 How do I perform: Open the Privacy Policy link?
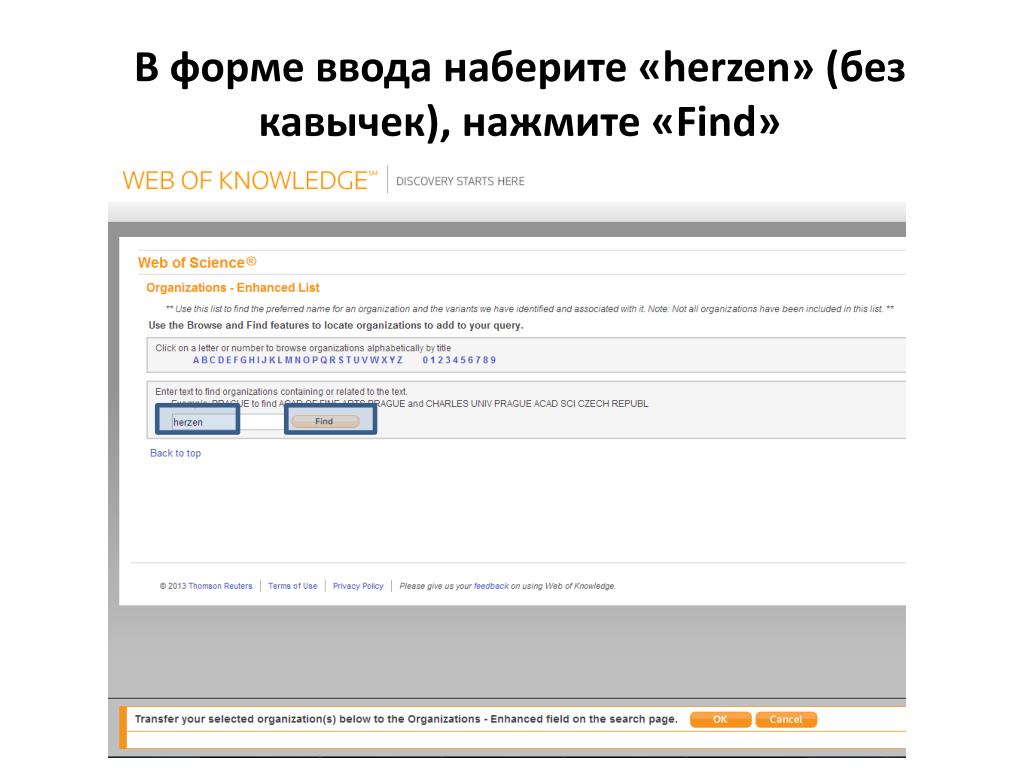pyautogui.click(x=358, y=586)
